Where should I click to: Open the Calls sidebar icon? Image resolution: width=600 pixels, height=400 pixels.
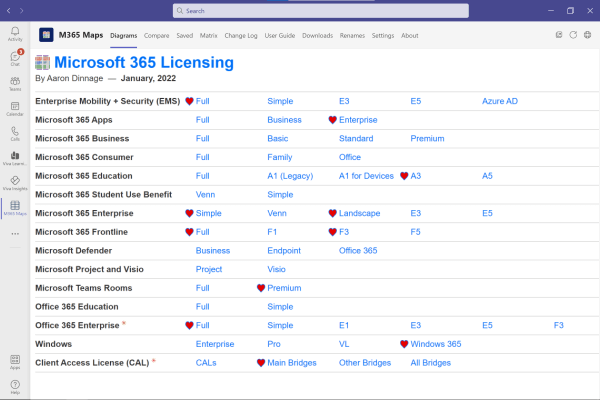click(15, 134)
